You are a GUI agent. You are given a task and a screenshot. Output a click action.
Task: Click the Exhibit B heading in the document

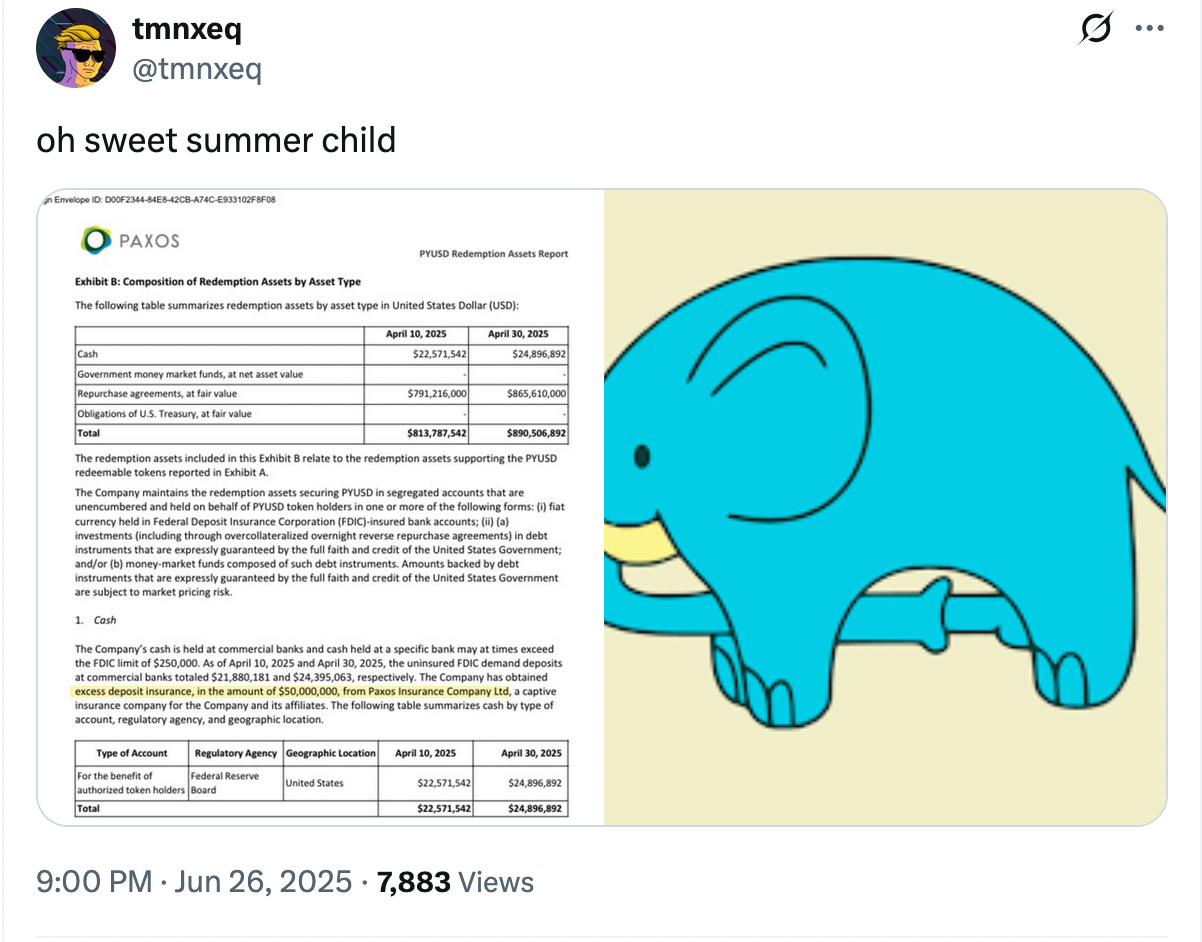(x=218, y=282)
